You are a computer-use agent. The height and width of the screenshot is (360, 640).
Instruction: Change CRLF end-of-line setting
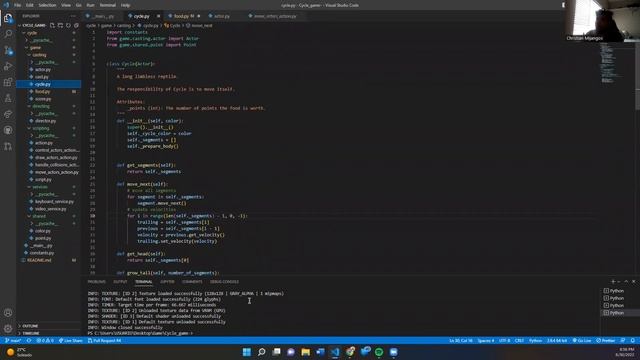pyautogui.click(x=519, y=340)
